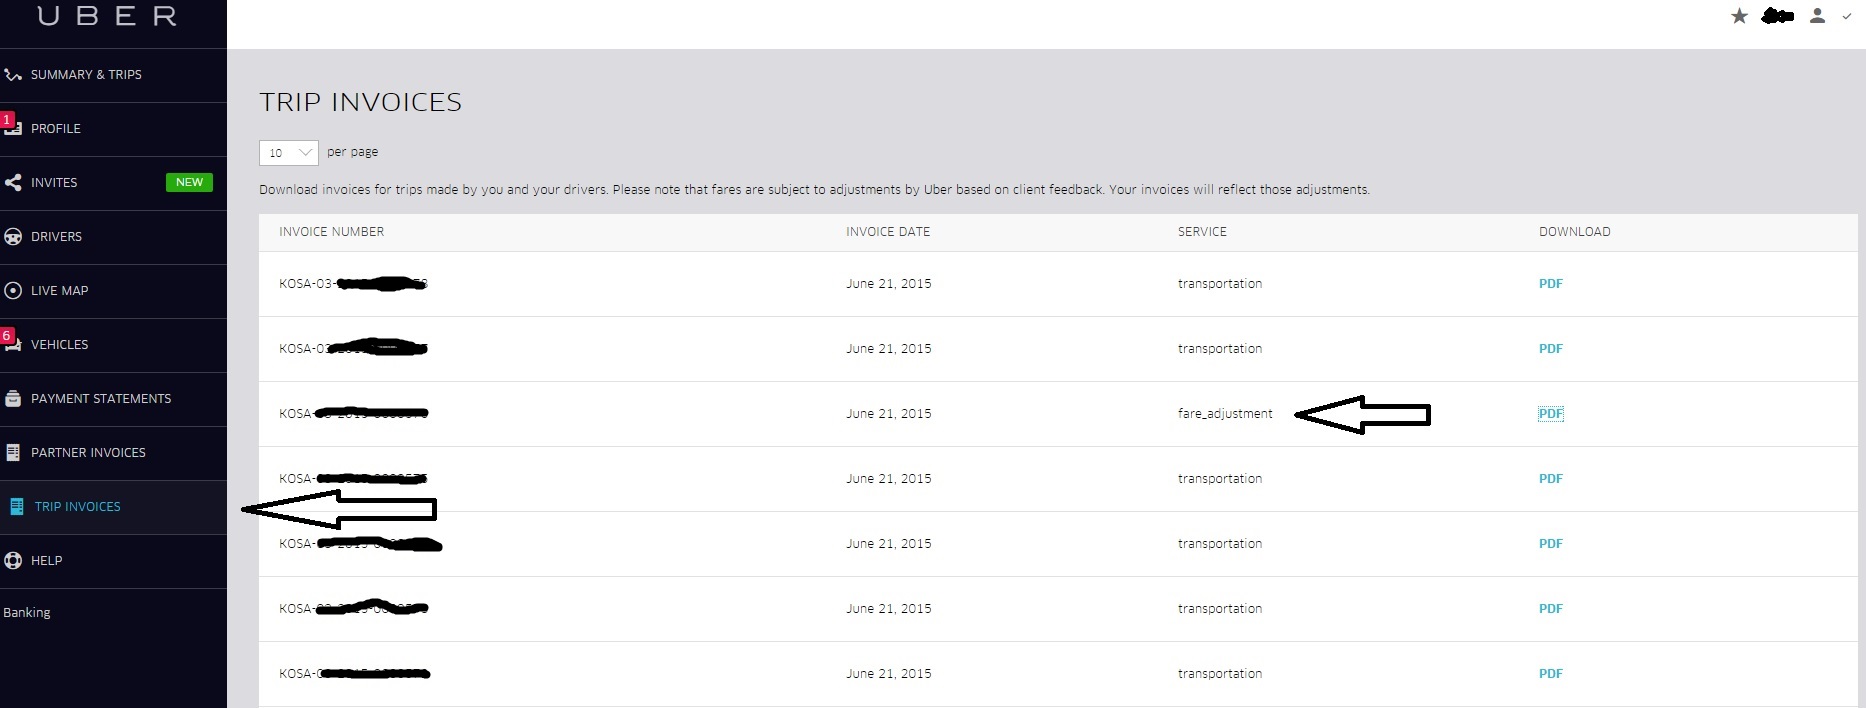Click the Vehicles car icon
1866x708 pixels.
12,341
